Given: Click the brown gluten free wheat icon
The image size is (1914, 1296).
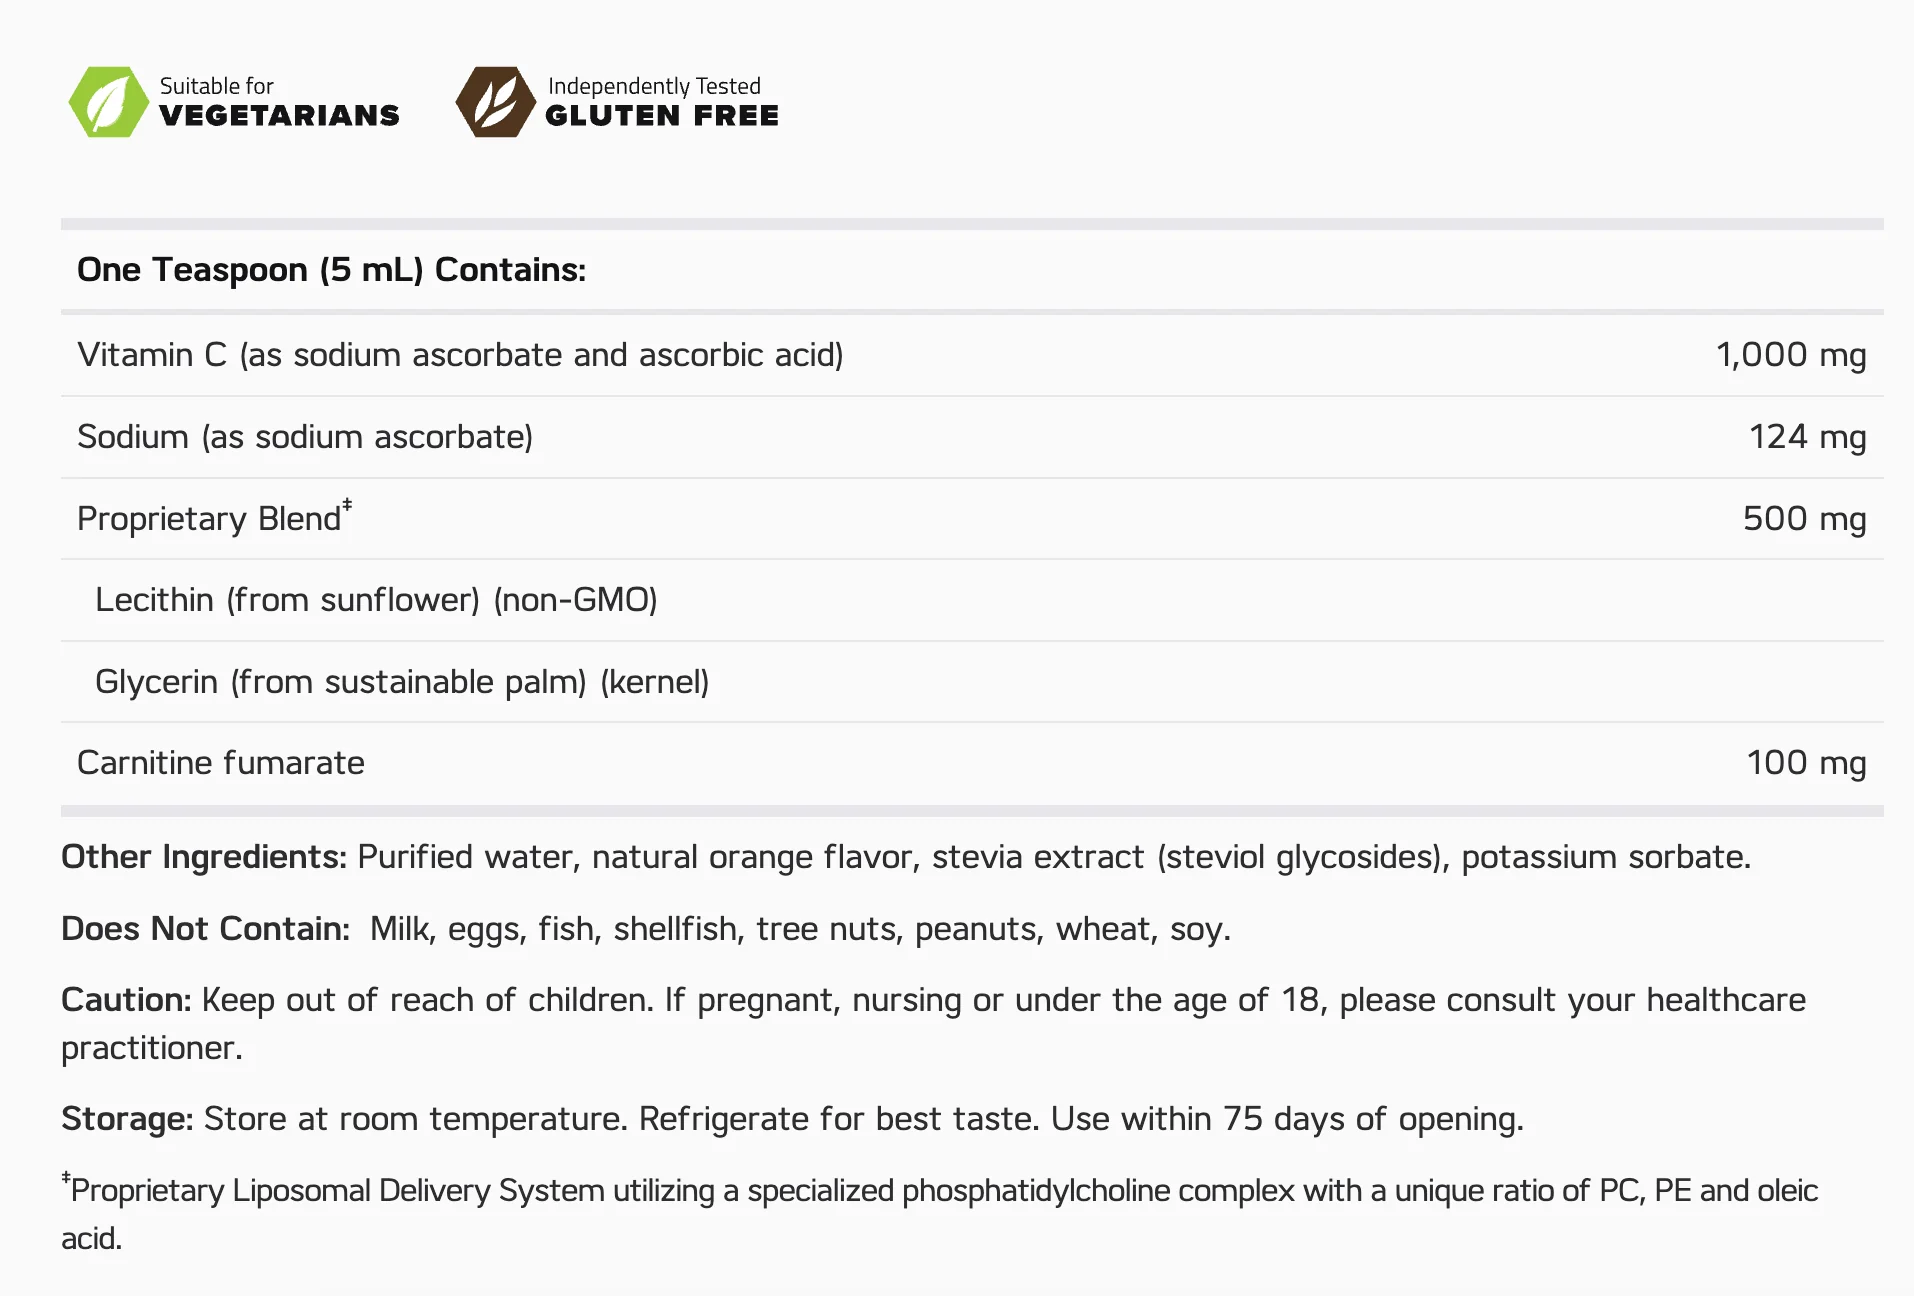Looking at the screenshot, I should (x=496, y=102).
